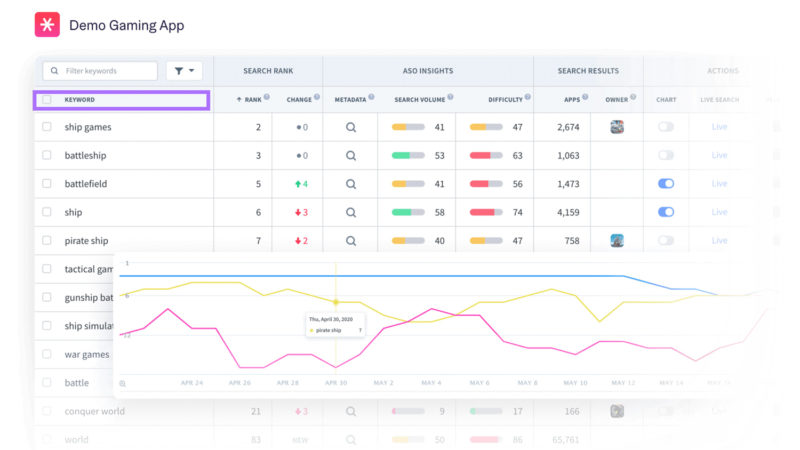This screenshot has width=800, height=450.
Task: Sort by Rank column header
Action: tap(251, 99)
